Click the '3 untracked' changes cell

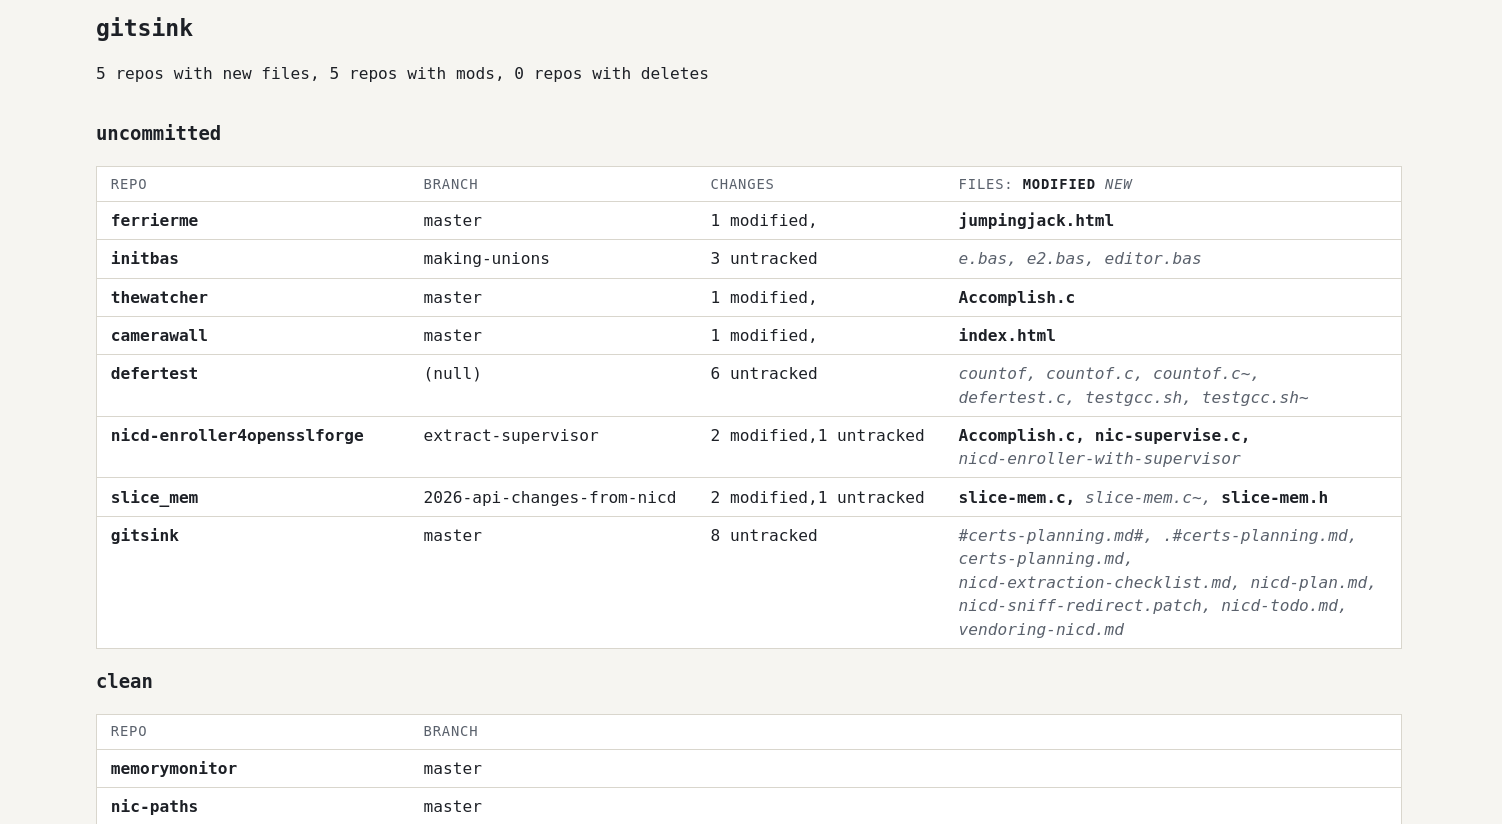764,258
